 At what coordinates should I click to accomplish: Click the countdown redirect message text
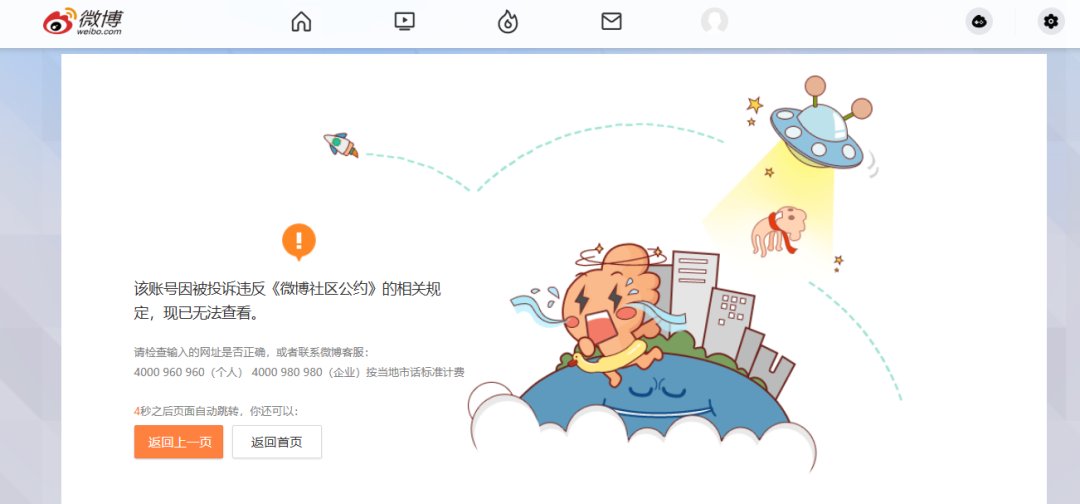(x=216, y=412)
